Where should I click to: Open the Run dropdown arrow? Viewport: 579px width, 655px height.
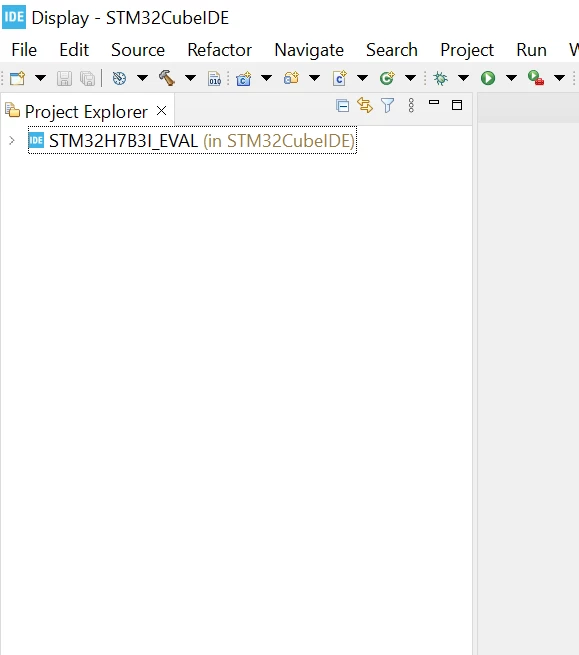tap(511, 78)
